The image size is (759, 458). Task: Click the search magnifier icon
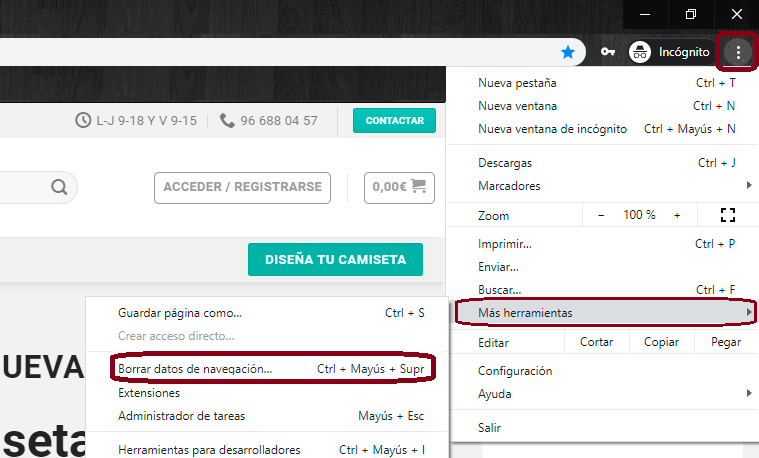59,187
